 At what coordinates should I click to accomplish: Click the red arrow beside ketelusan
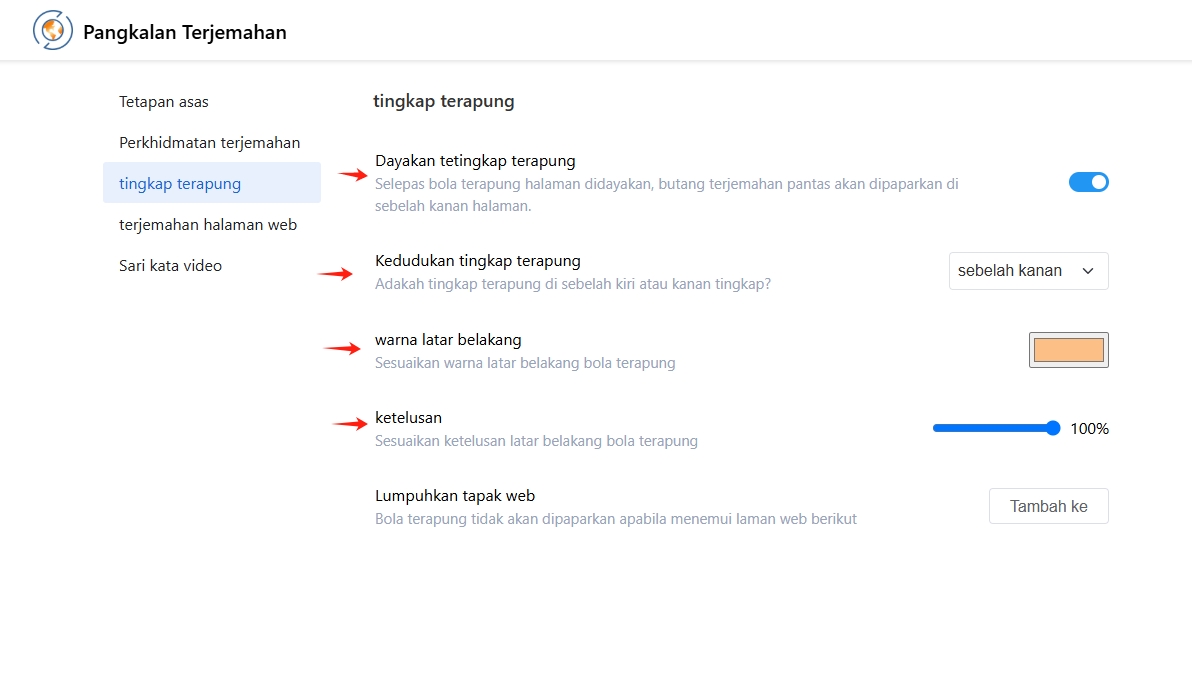[350, 424]
